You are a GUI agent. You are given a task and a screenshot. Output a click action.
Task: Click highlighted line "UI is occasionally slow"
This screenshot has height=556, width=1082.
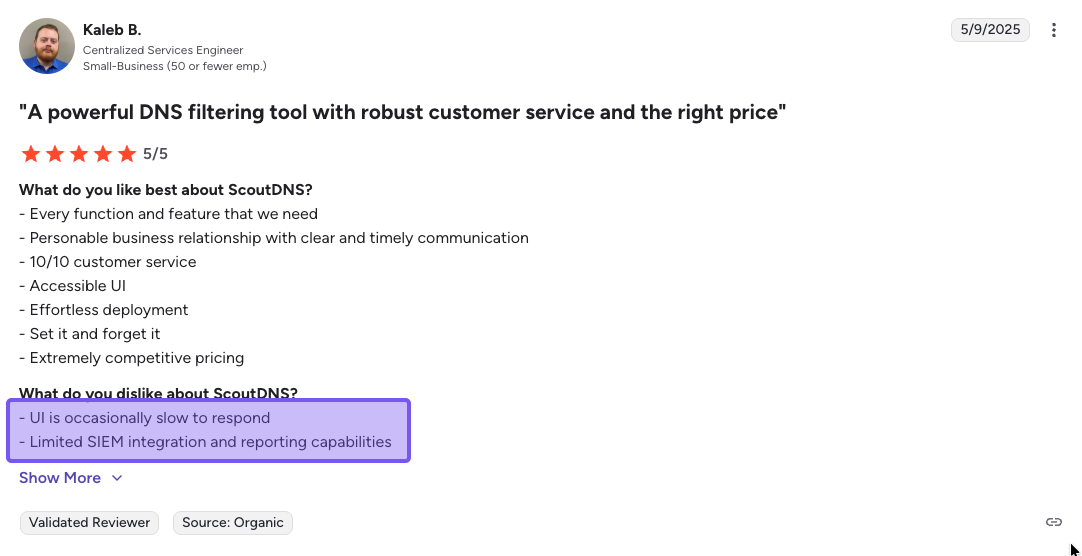(145, 418)
